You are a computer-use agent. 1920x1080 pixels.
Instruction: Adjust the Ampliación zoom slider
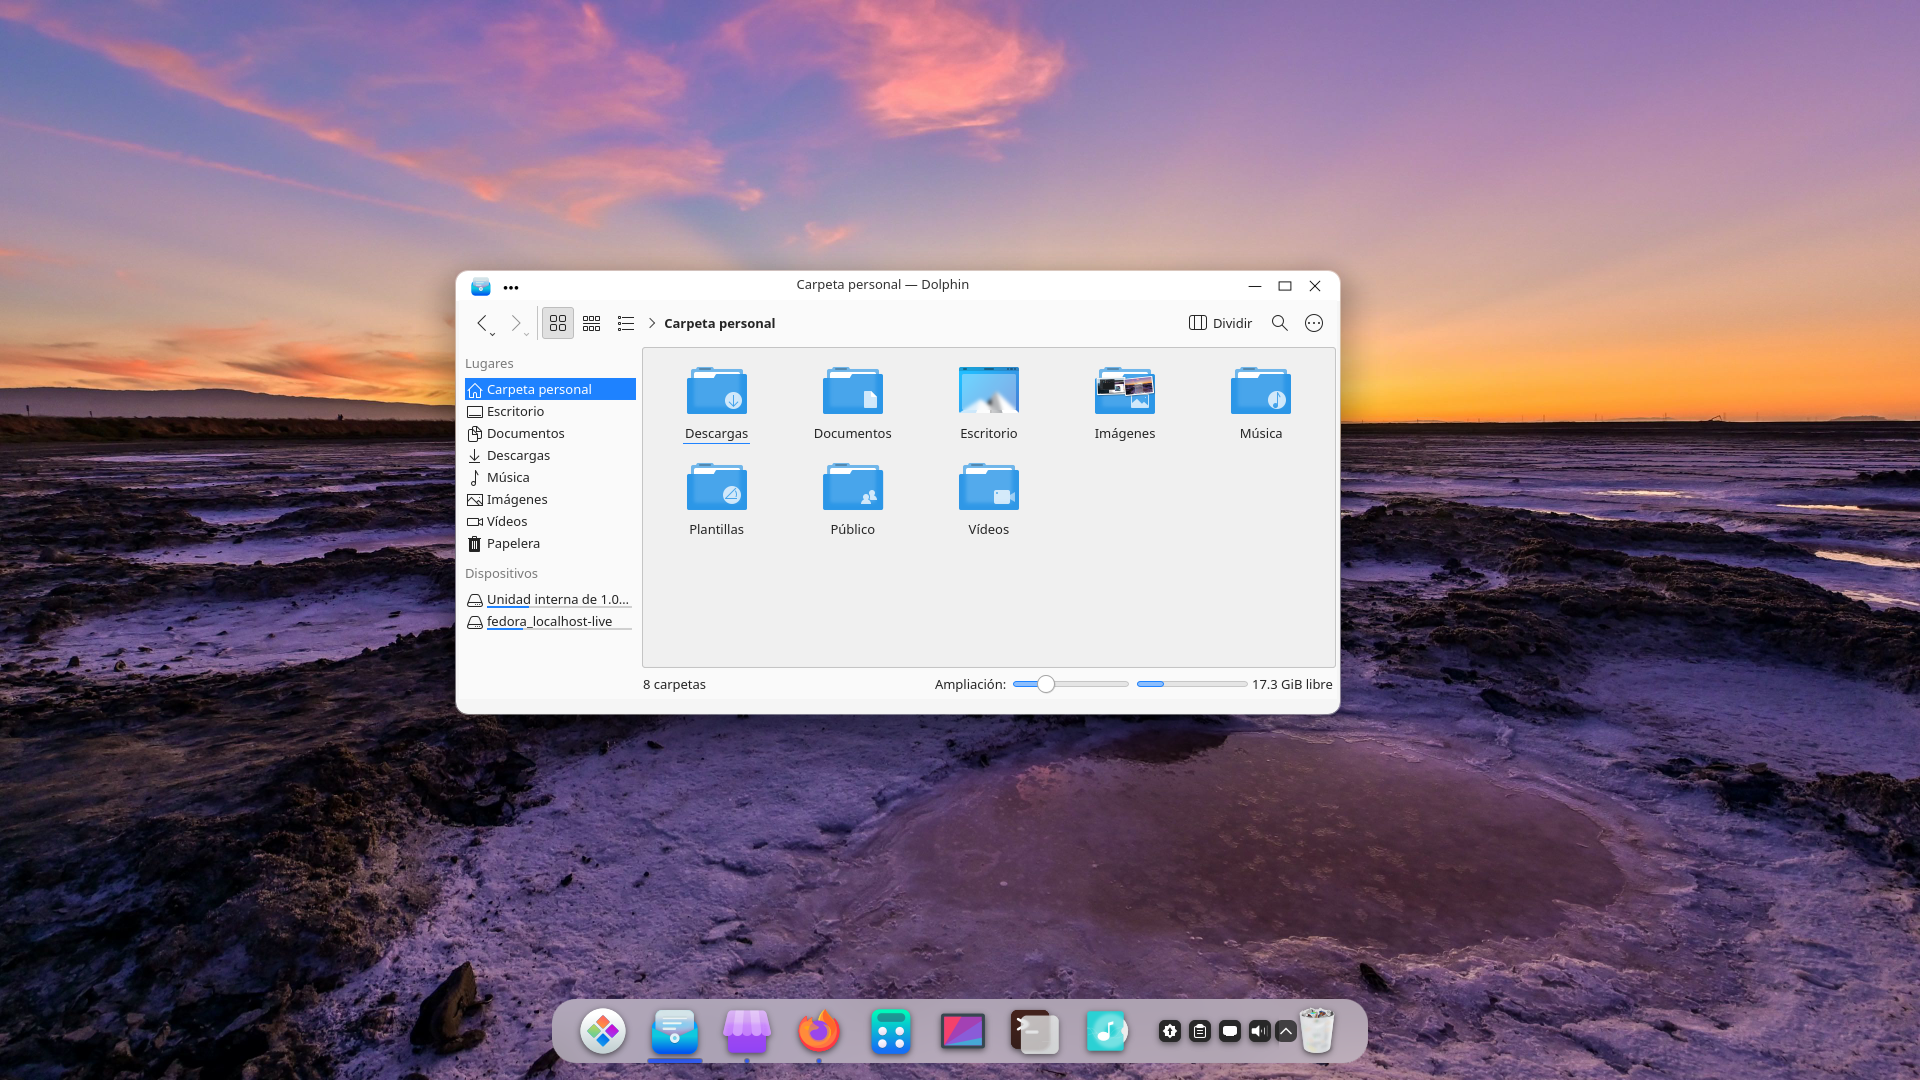click(x=1070, y=684)
